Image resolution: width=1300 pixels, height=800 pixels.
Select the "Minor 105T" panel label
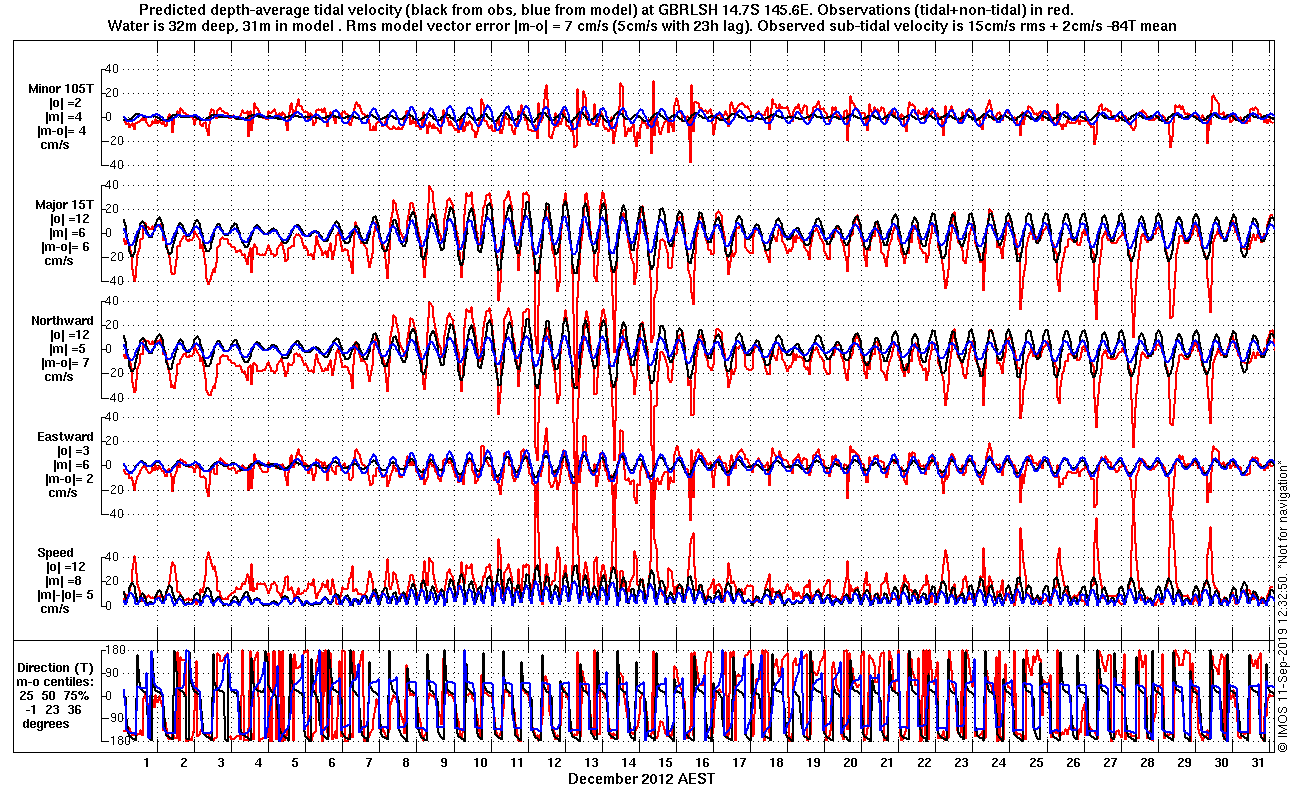point(61,89)
